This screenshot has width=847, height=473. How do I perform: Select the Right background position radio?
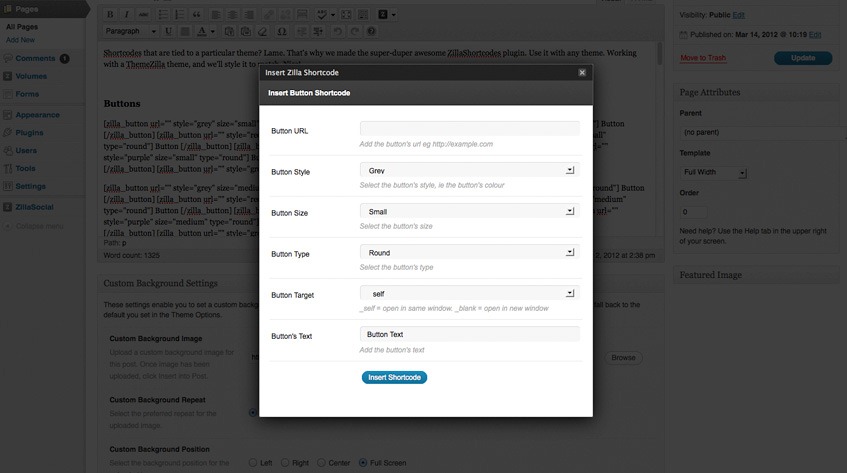285,463
